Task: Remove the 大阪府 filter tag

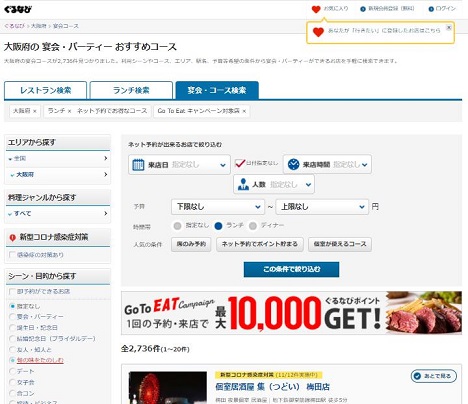Action: click(35, 111)
